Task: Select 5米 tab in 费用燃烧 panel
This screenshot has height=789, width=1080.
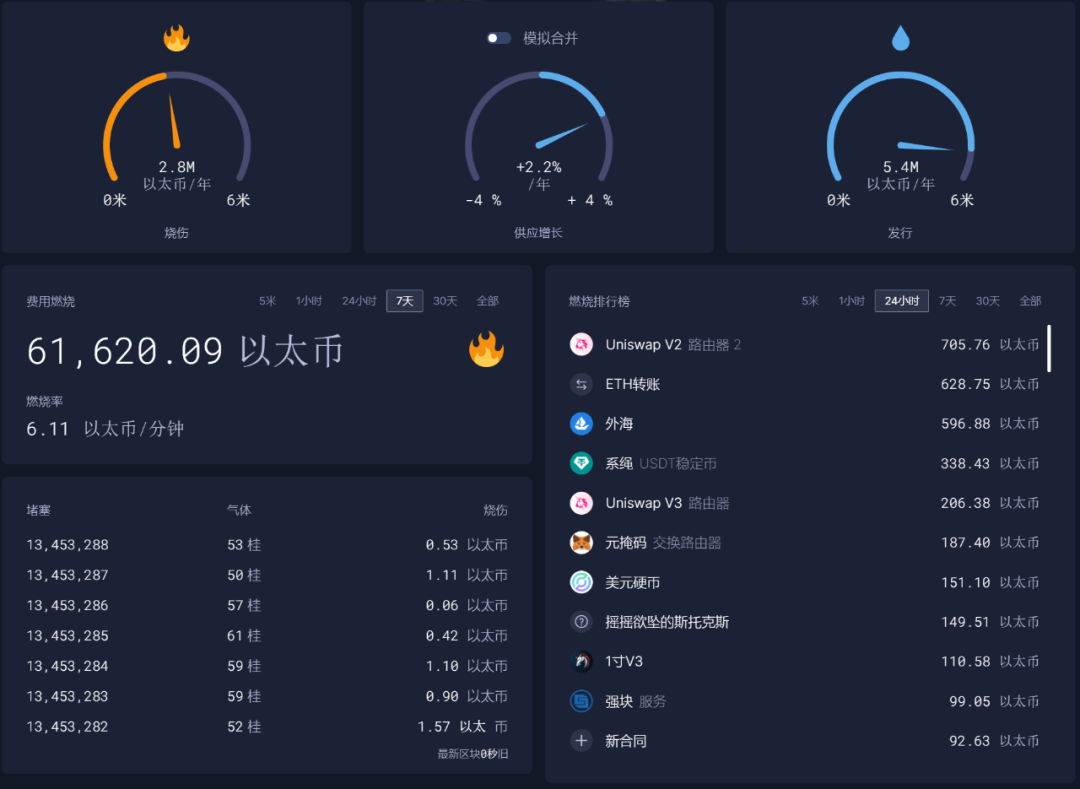Action: click(267, 301)
